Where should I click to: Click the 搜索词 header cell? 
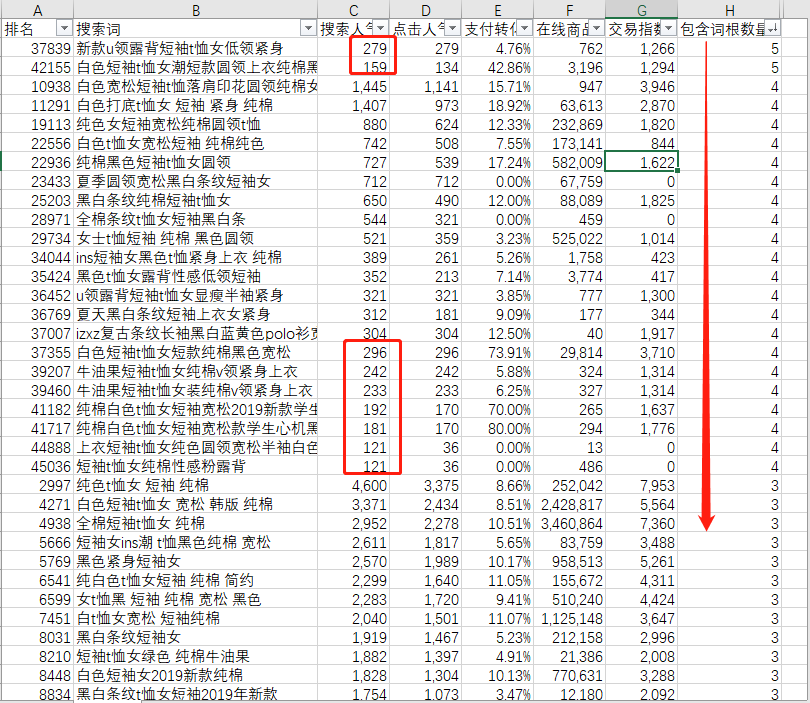click(x=195, y=29)
